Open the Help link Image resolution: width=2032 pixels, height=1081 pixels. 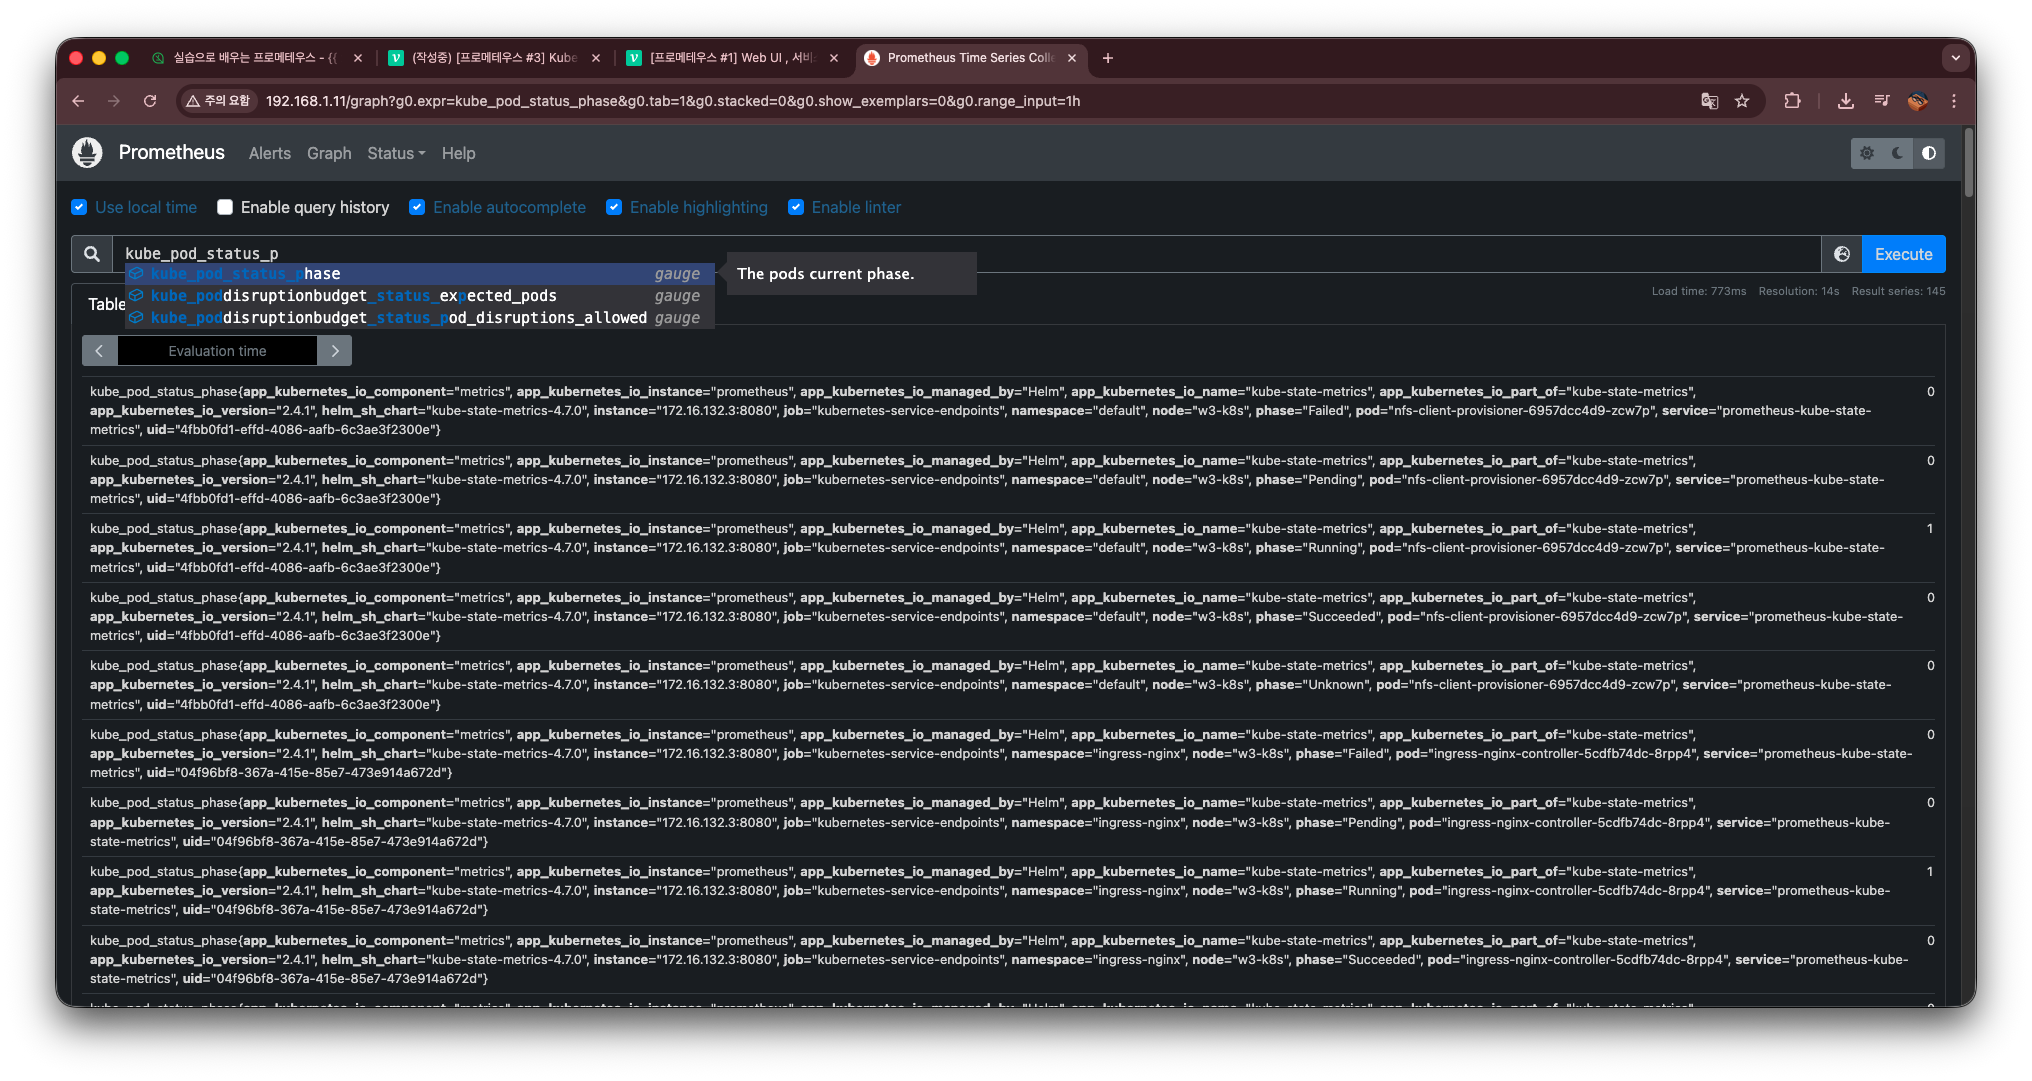coord(458,153)
